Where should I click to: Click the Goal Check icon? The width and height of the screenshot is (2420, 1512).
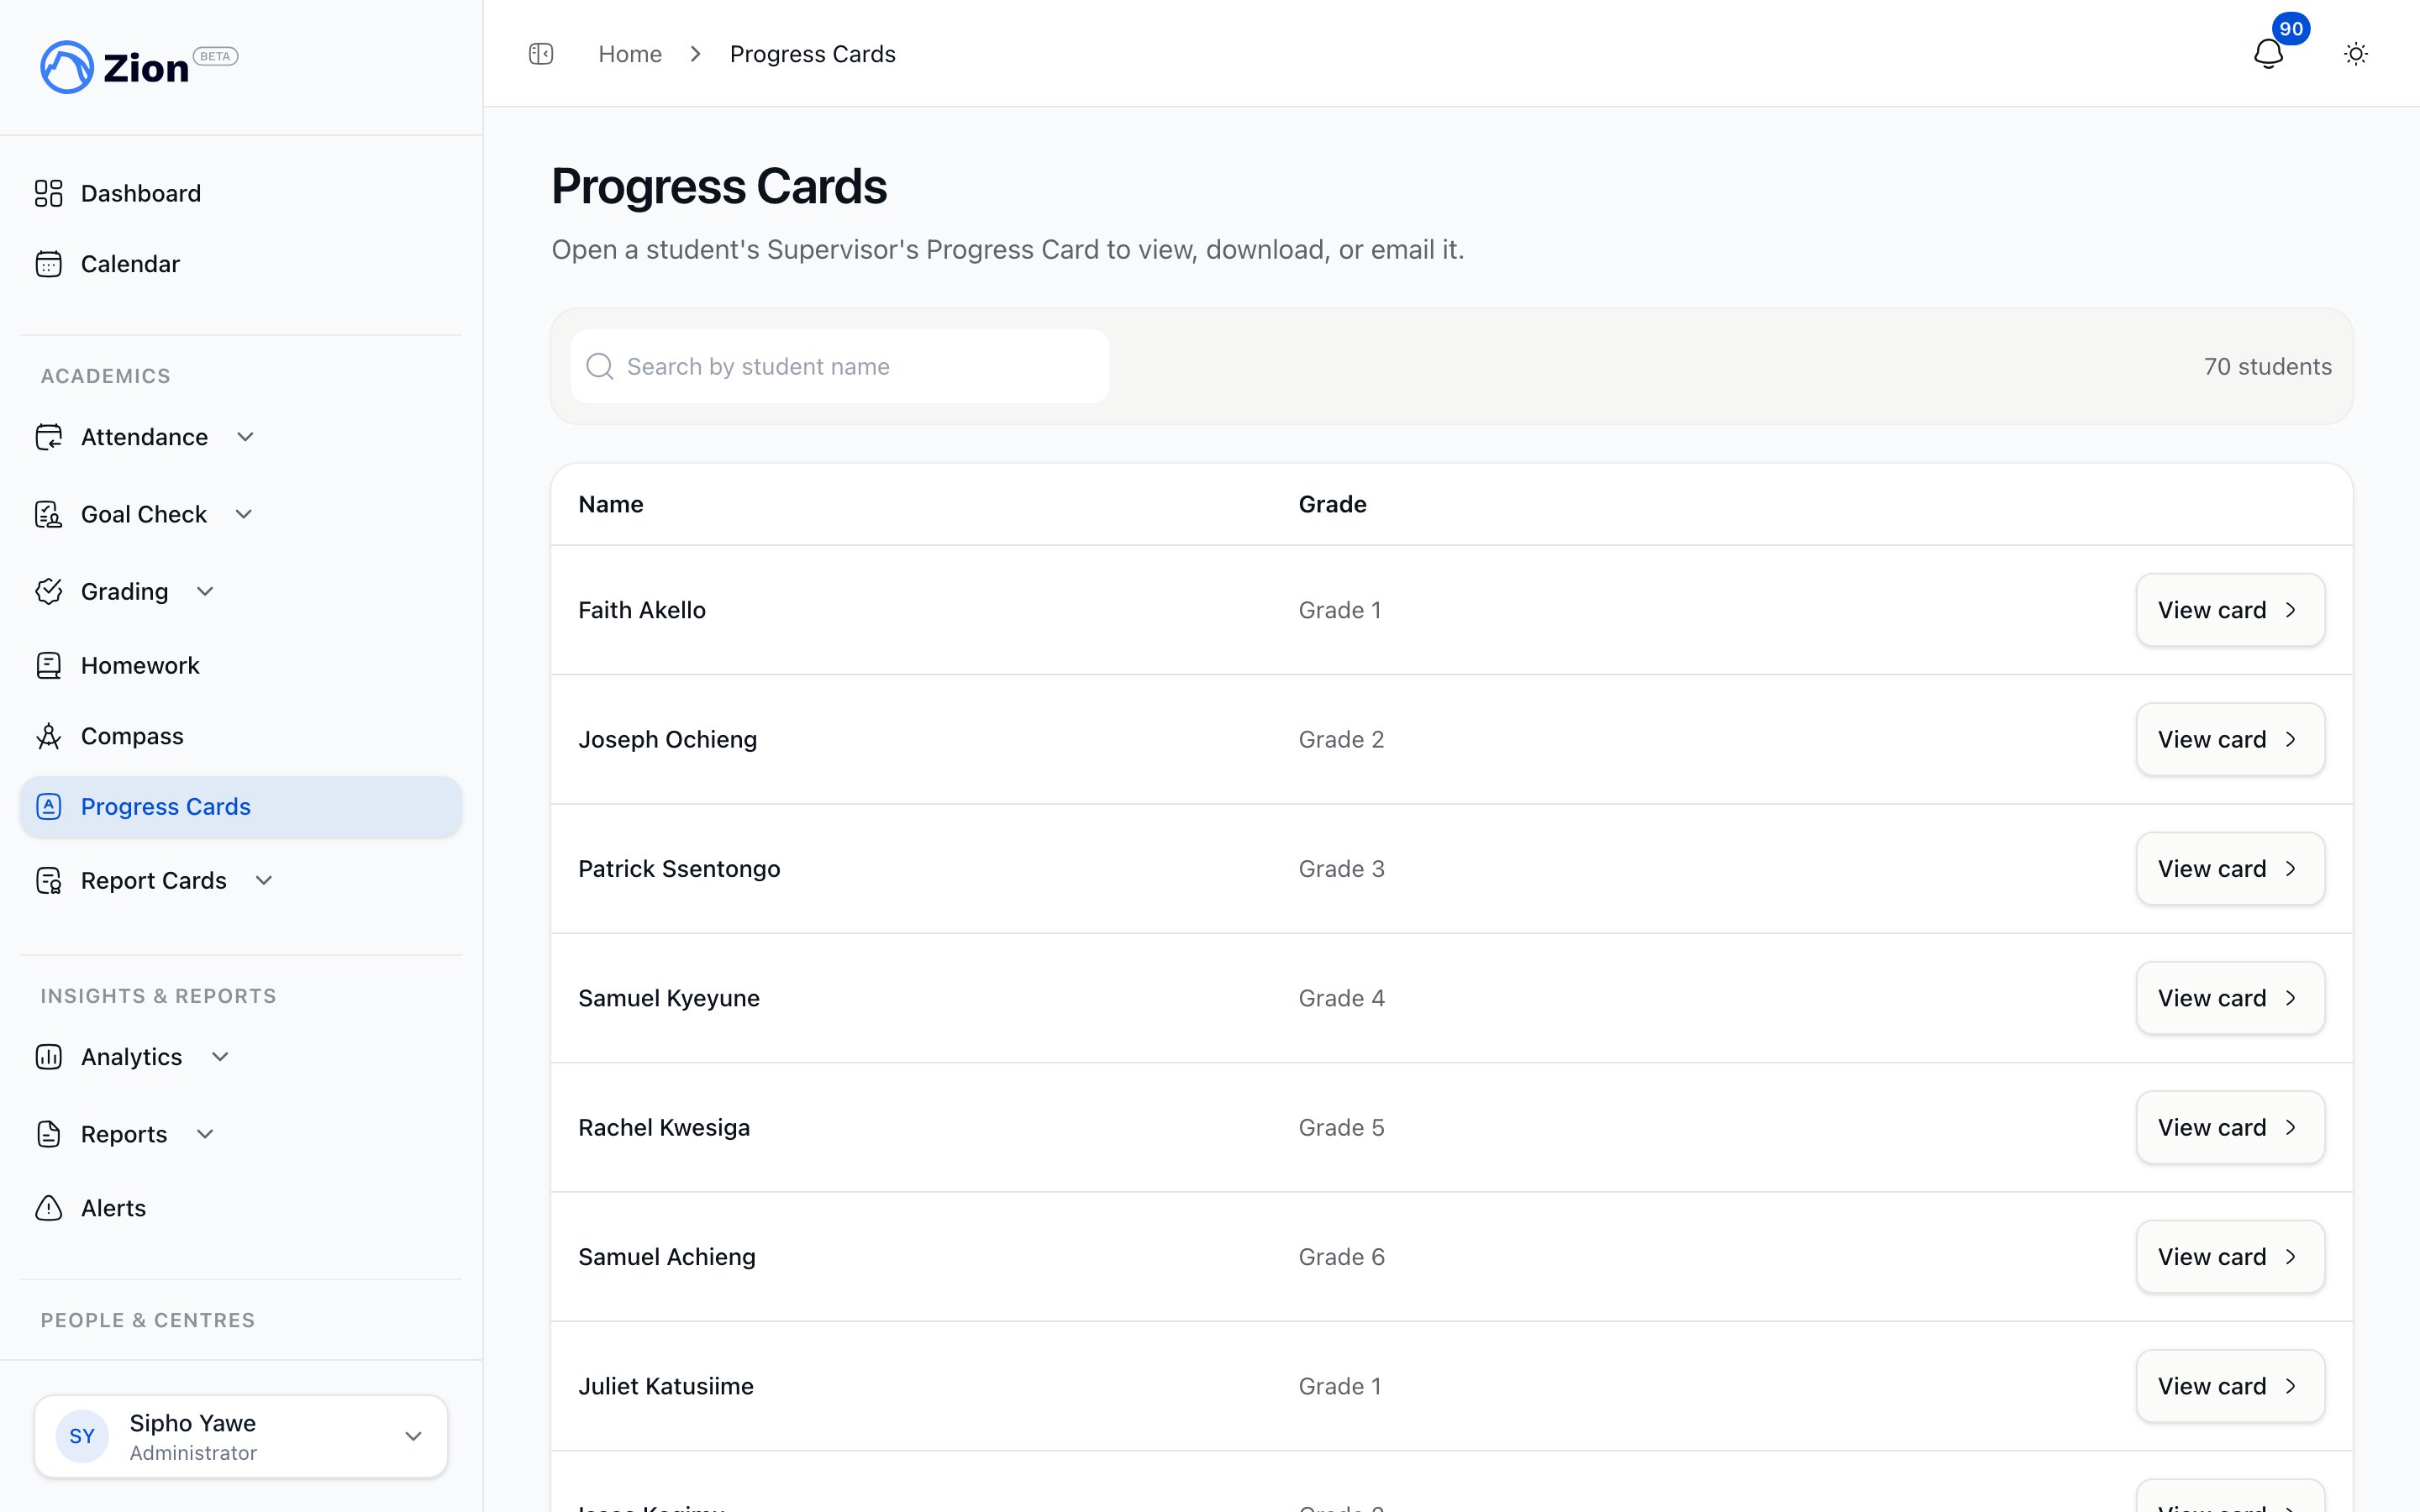click(49, 514)
